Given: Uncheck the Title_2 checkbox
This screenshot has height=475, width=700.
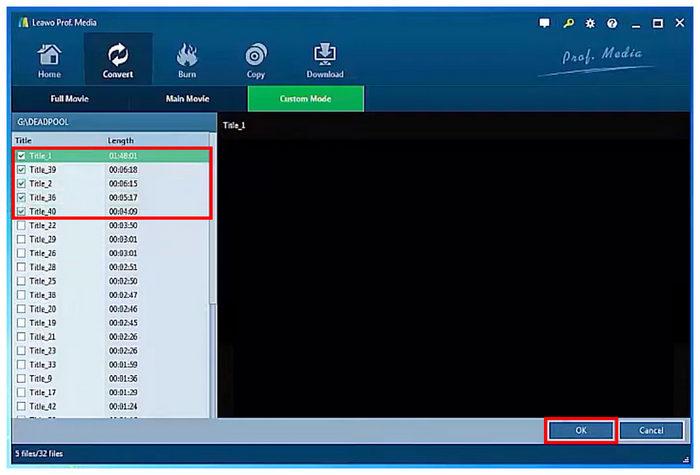Looking at the screenshot, I should (x=21, y=183).
